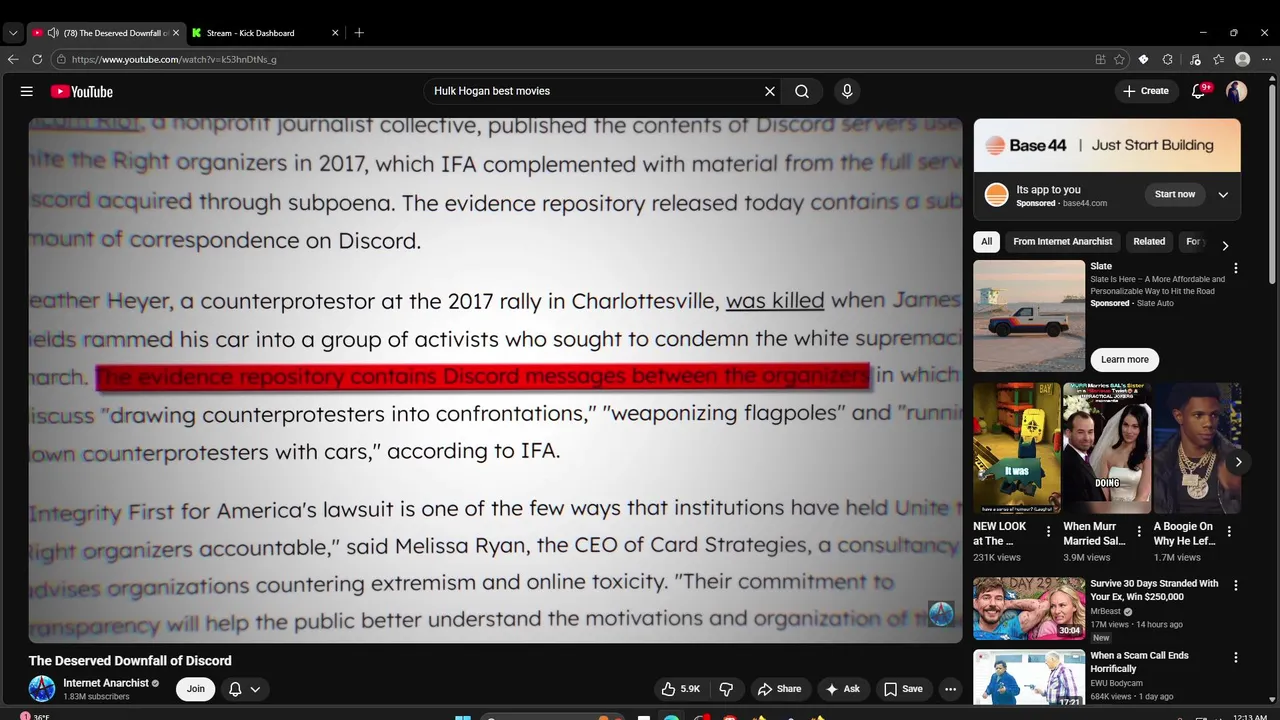Advance the Shorts shelf with next arrow
This screenshot has height=720, width=1280.
coord(1238,462)
